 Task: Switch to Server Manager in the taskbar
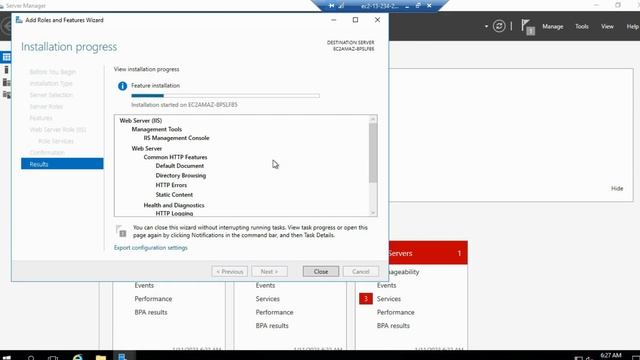122,357
